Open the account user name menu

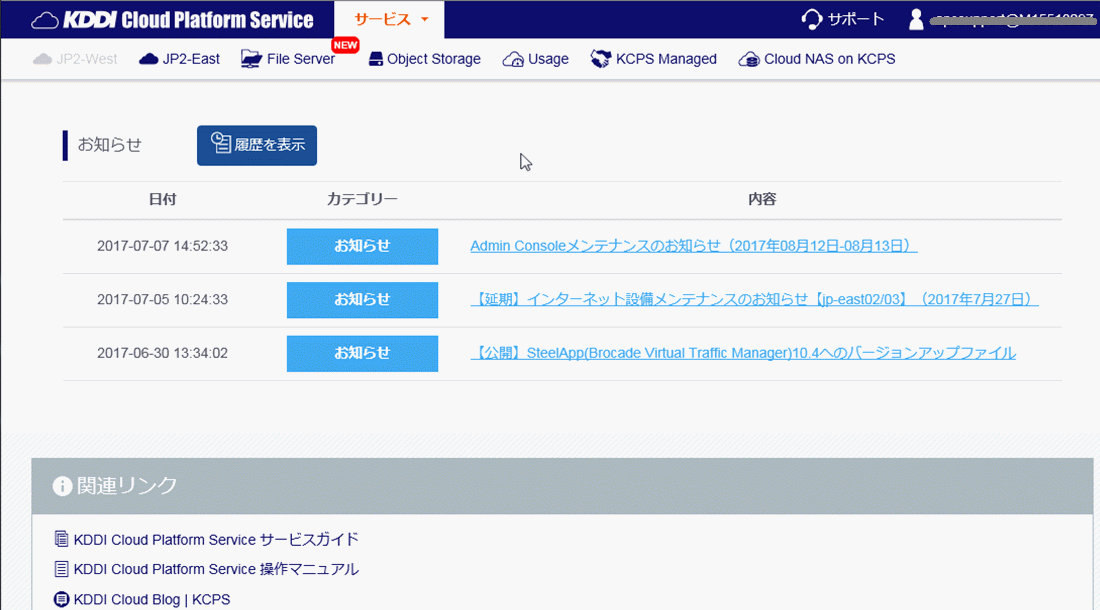coord(1012,20)
